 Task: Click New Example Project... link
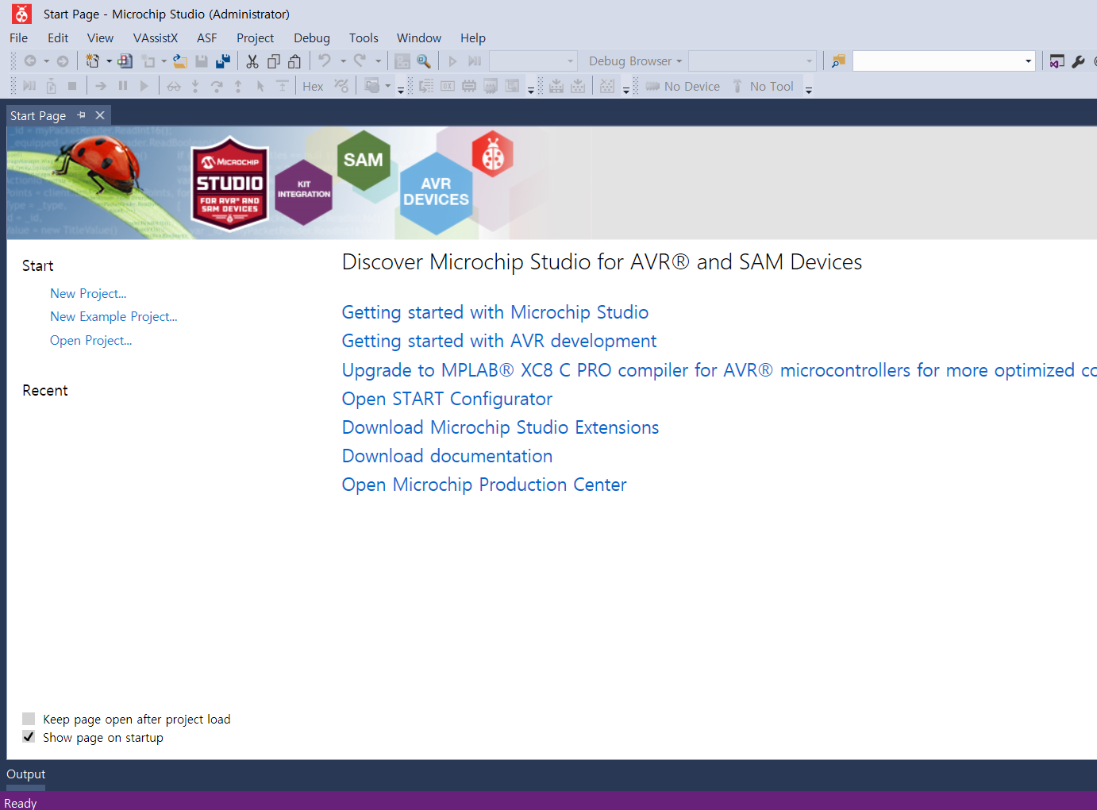(x=113, y=316)
